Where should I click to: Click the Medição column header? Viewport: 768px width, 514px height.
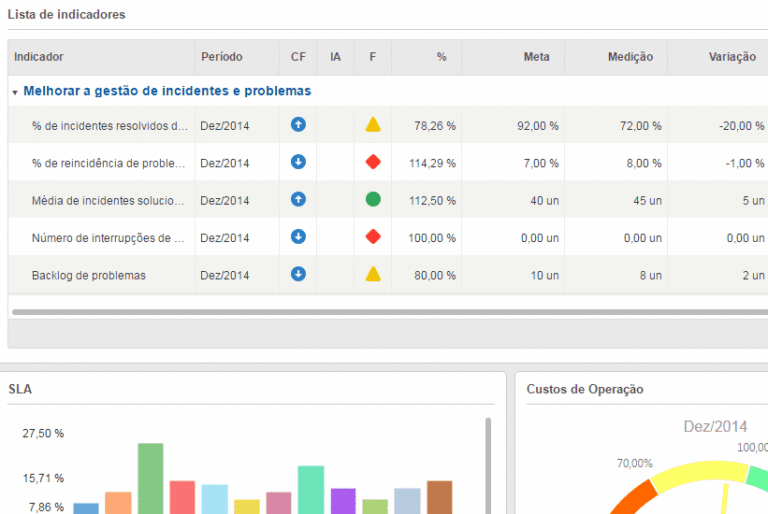pos(630,57)
